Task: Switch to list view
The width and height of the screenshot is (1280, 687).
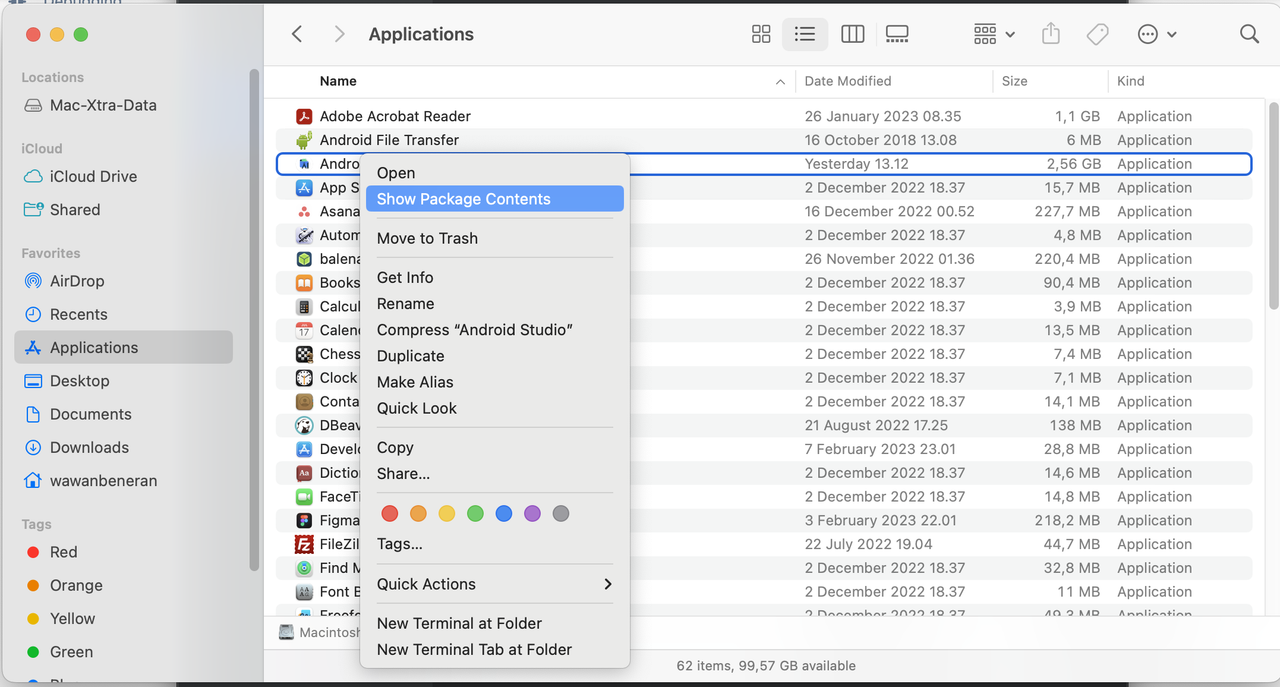Action: (x=805, y=34)
